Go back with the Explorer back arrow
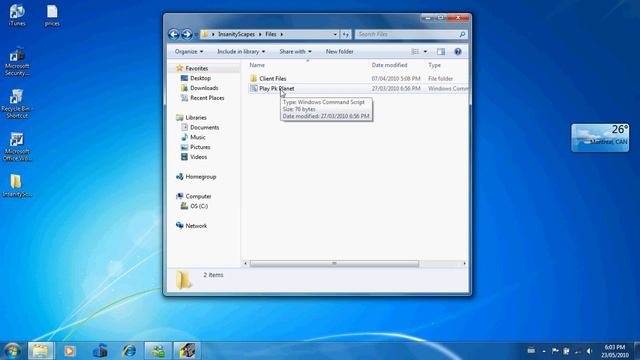640x360 pixels. point(174,34)
